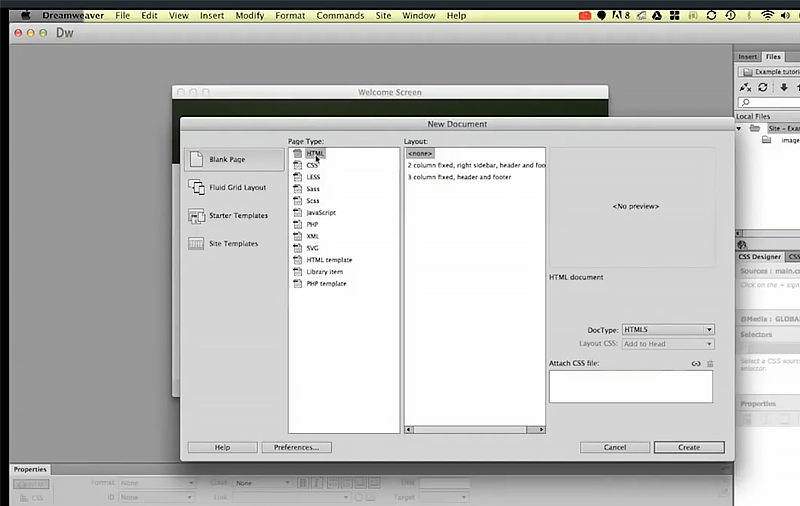Screen dimensions: 800x506
Task: Switch to the Insert panel tab
Action: (747, 57)
